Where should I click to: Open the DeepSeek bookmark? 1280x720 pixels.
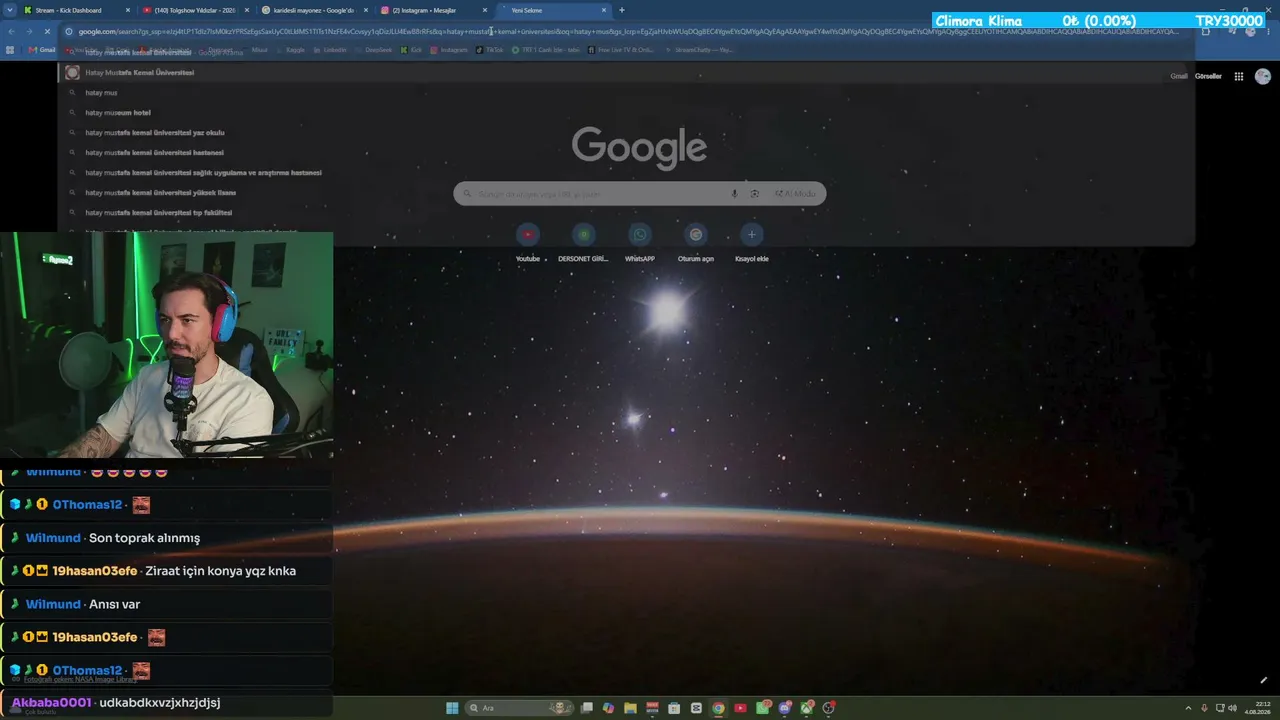click(375, 49)
